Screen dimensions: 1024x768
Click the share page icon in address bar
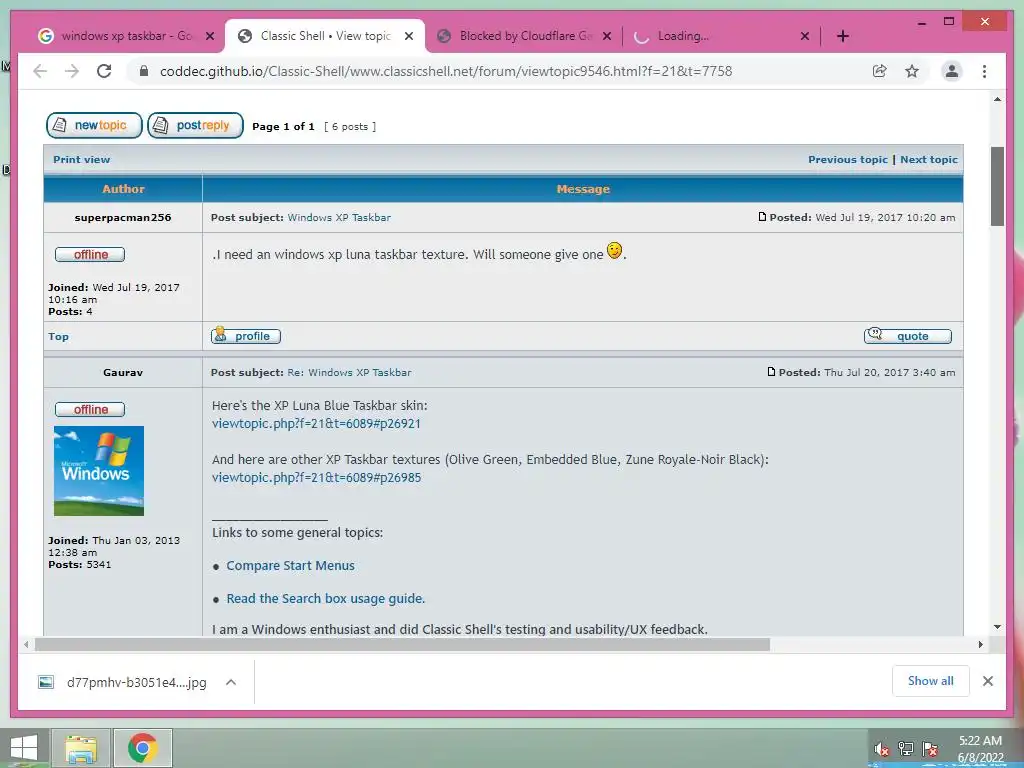(x=880, y=71)
